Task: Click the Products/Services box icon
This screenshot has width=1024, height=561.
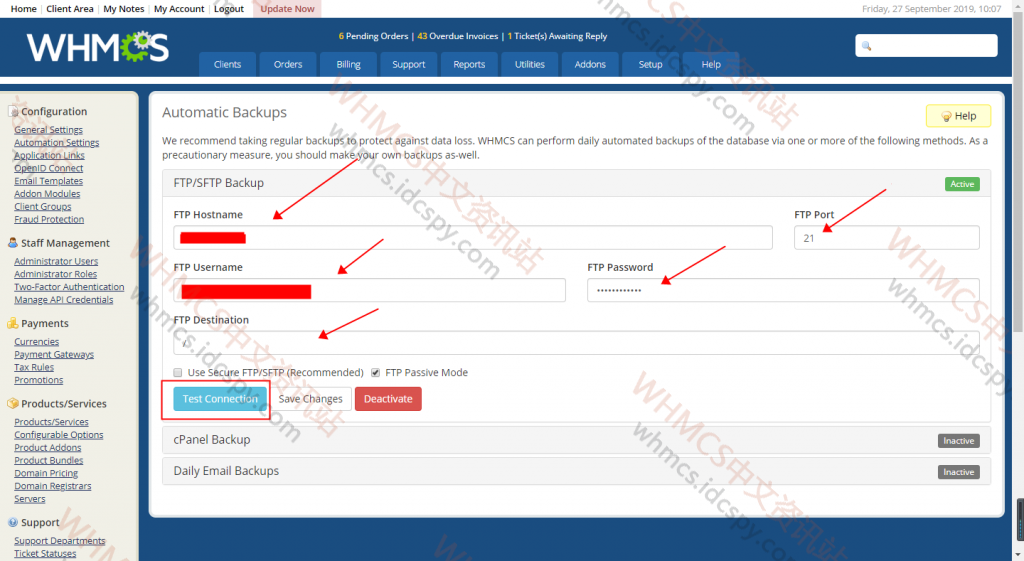Action: [x=12, y=404]
